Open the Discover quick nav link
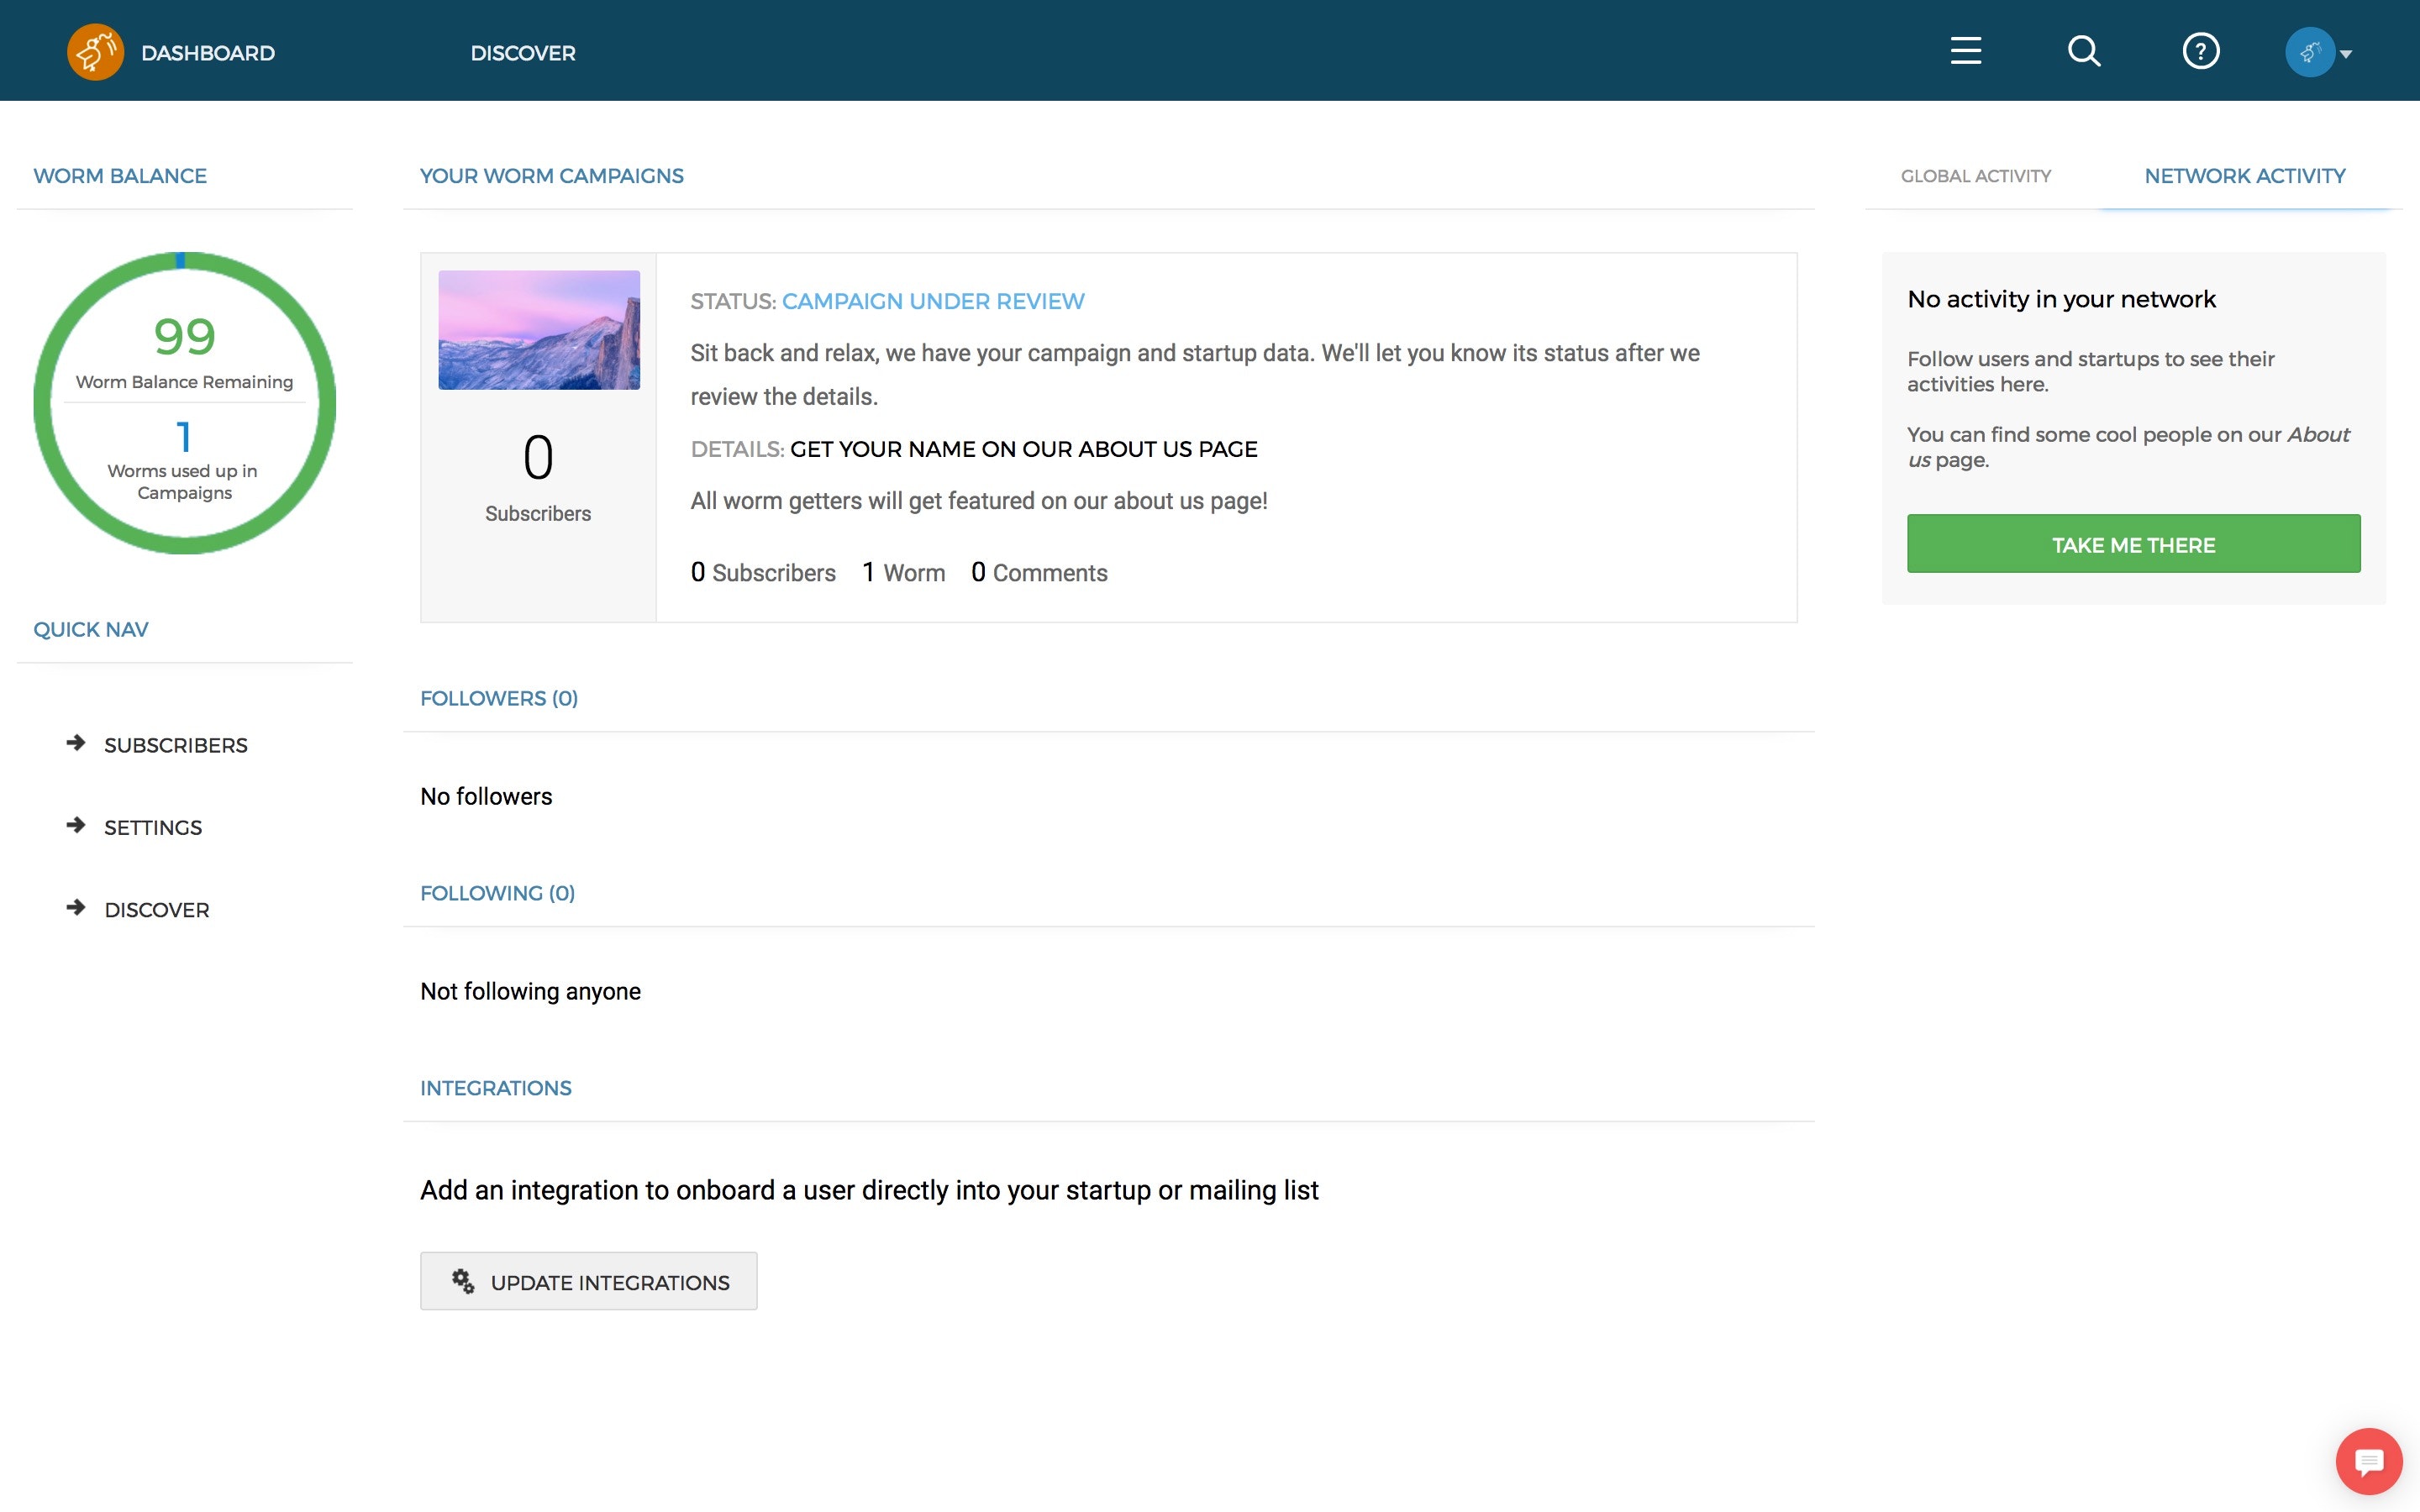This screenshot has height=1512, width=2420. click(156, 910)
